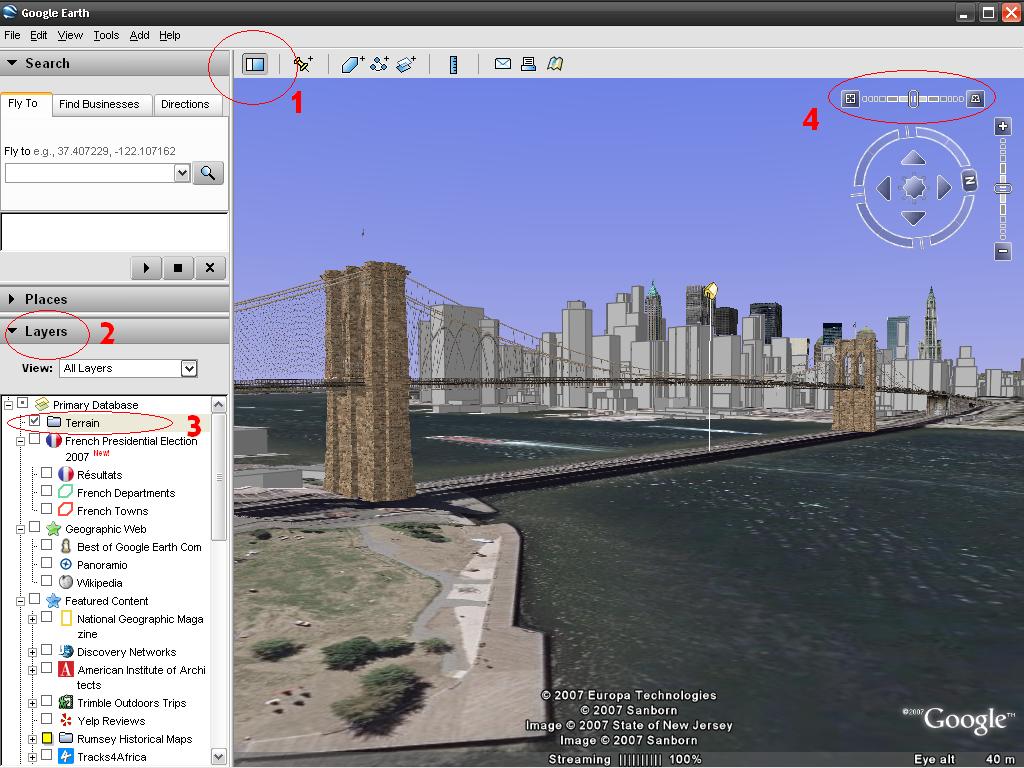Open the All Layers view dropdown
The image size is (1024, 768).
tap(189, 368)
